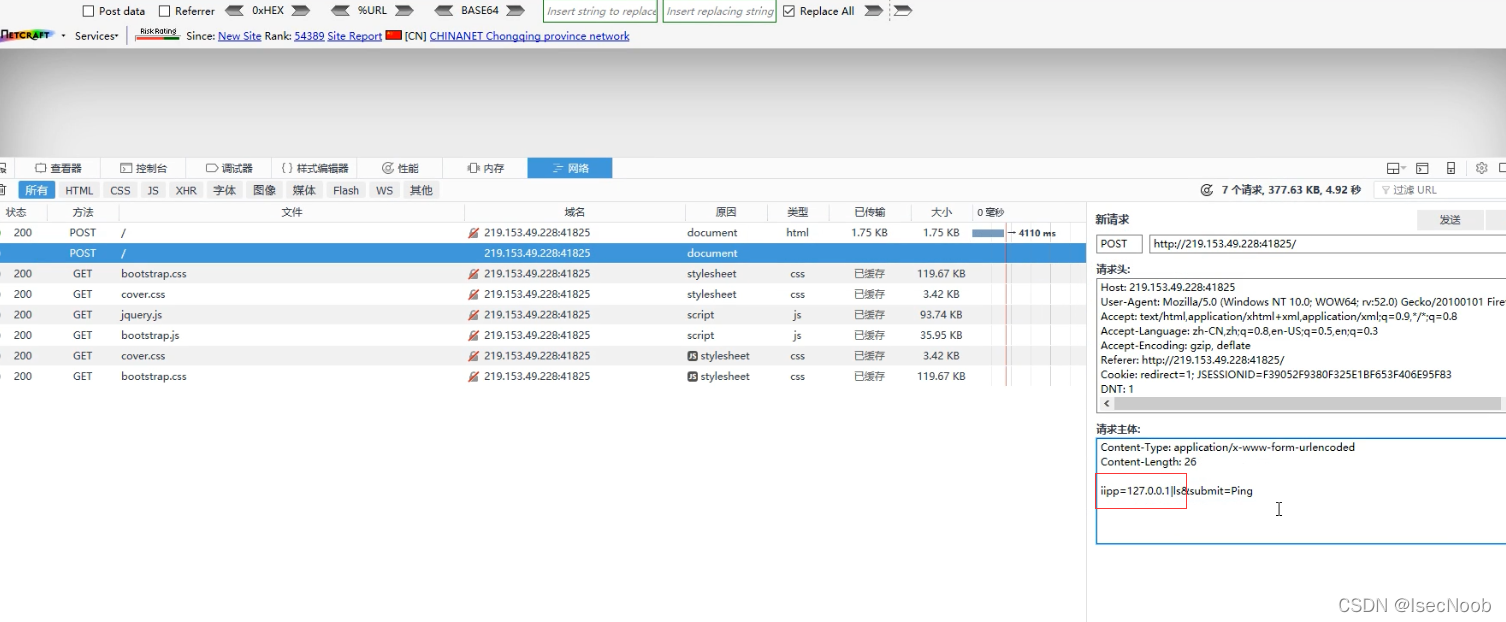Filter requests by HTML
Image resolution: width=1506 pixels, height=622 pixels.
(79, 190)
